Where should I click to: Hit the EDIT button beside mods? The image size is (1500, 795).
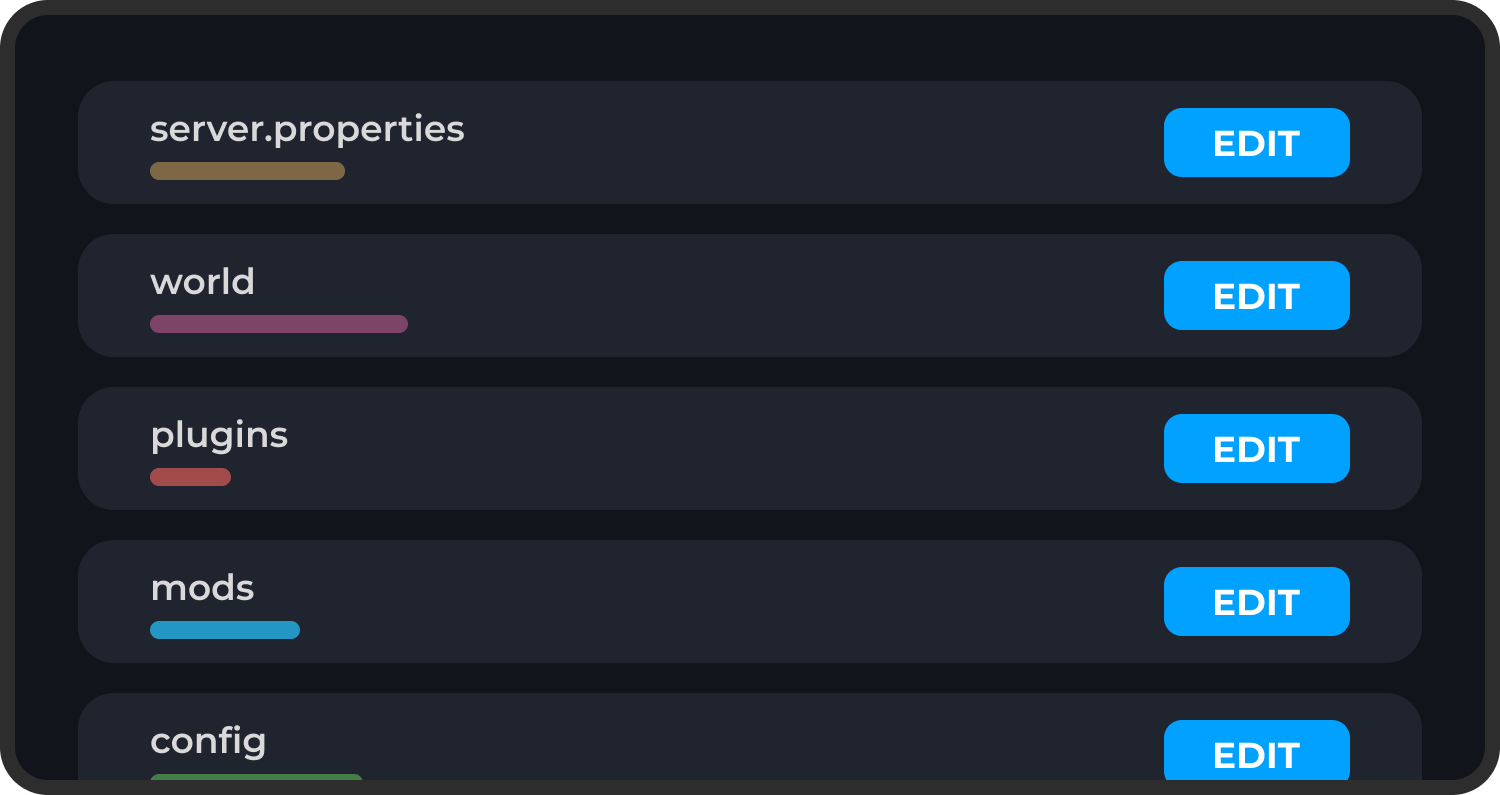coord(1256,602)
